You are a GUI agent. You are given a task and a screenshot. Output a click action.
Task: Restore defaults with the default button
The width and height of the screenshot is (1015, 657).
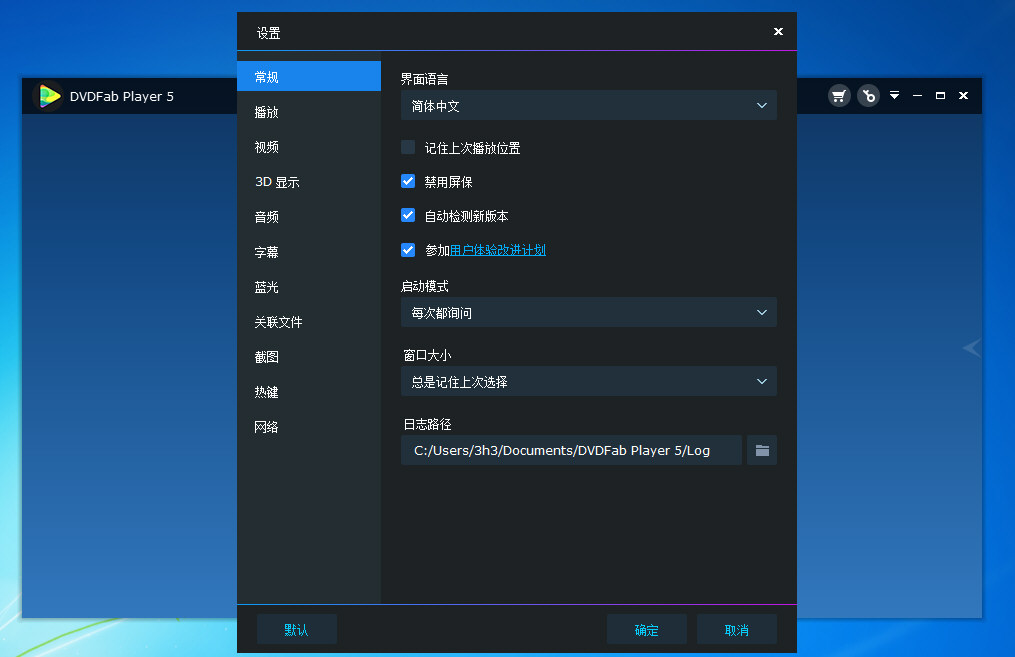tap(296, 629)
